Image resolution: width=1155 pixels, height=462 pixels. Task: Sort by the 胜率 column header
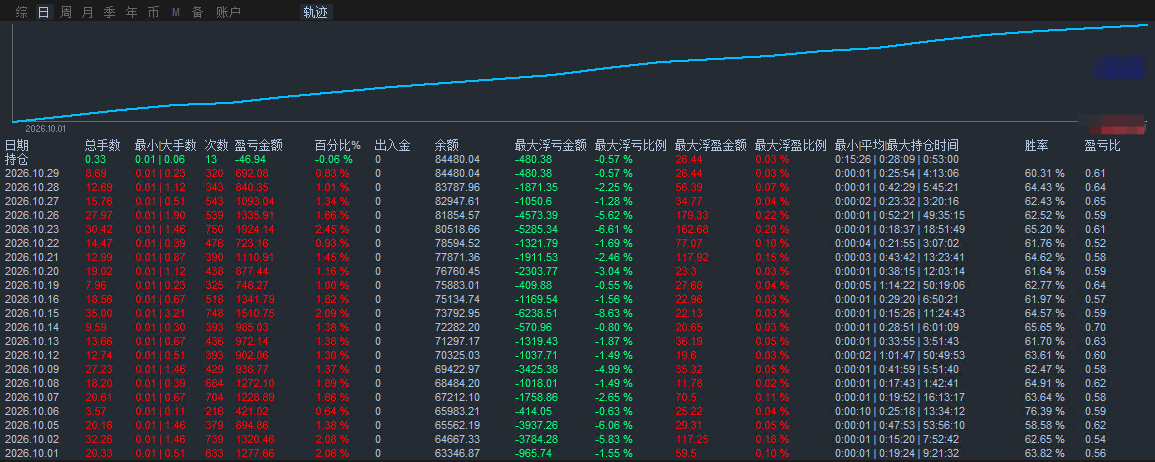(1037, 145)
